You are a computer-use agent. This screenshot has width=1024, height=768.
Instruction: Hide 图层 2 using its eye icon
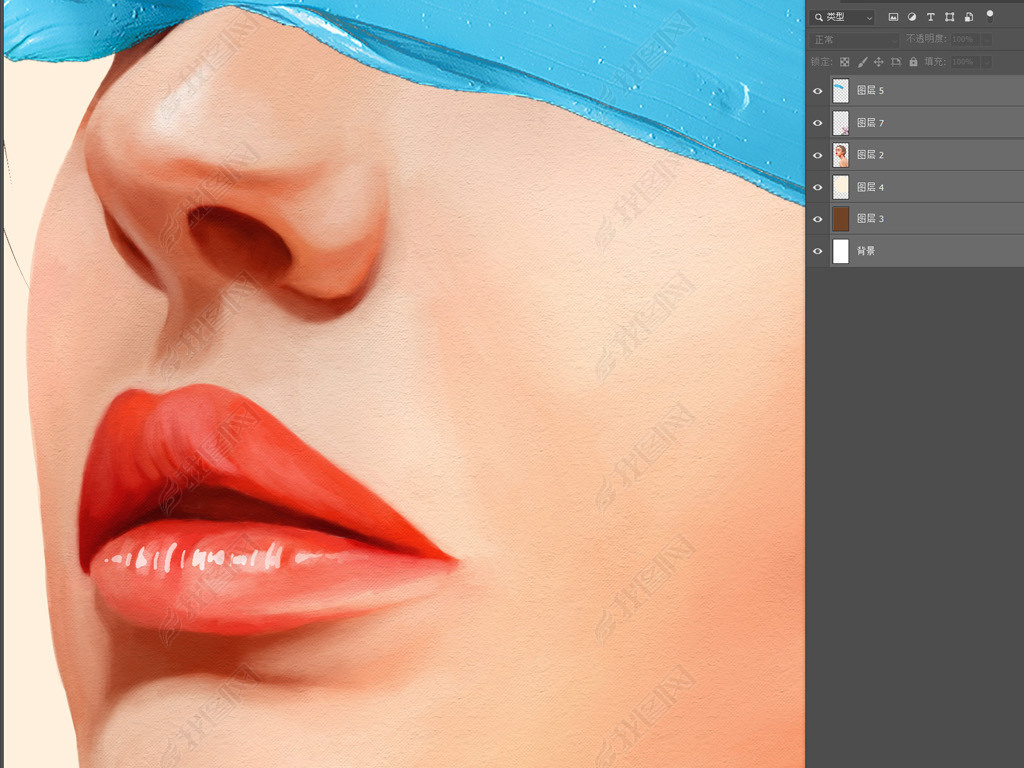coord(818,155)
